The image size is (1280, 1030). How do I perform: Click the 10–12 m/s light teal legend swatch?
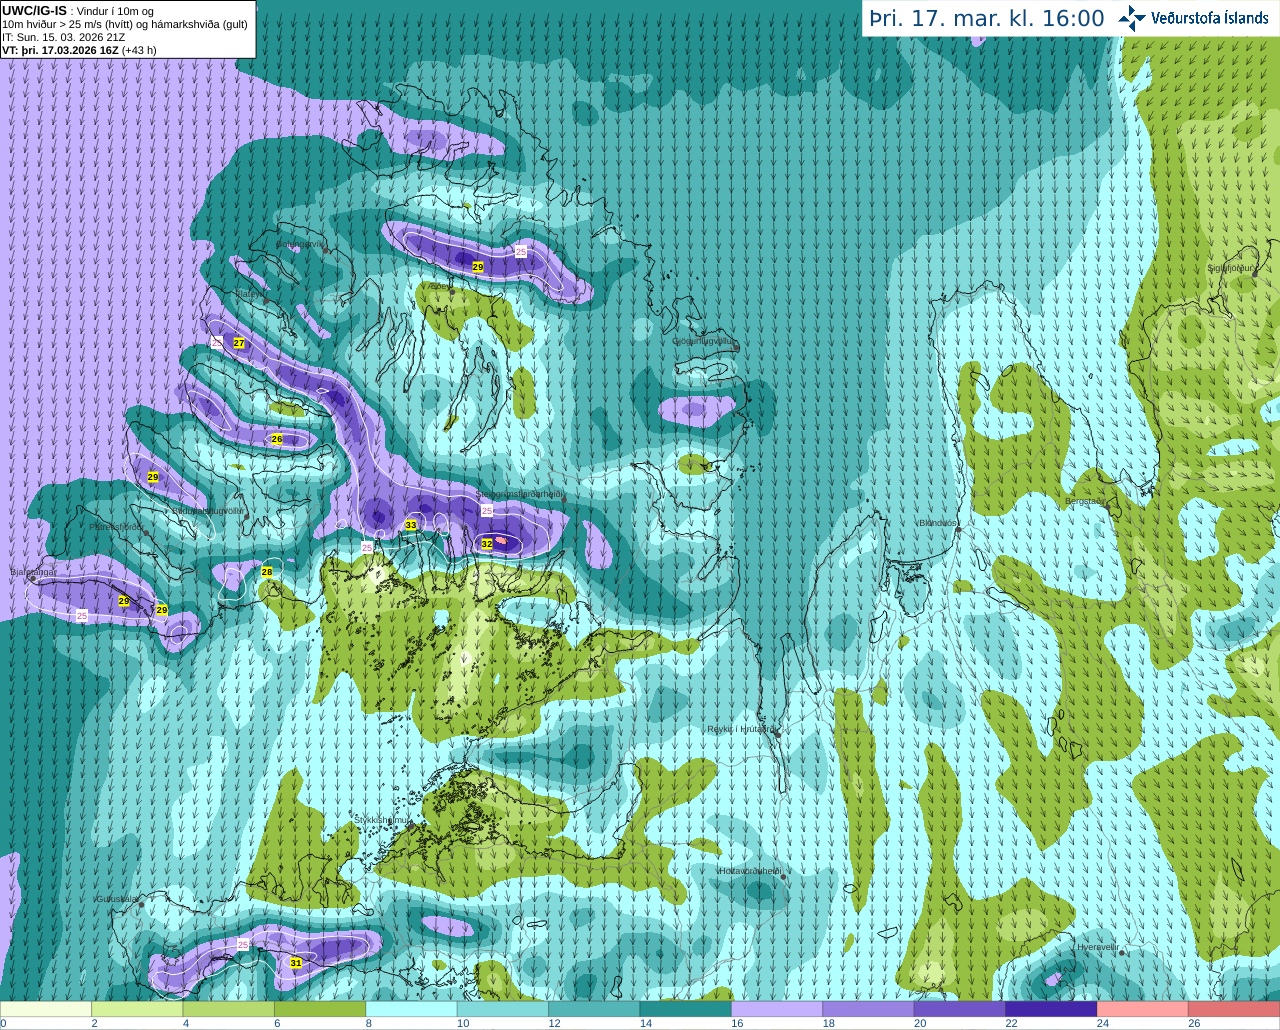[x=502, y=1009]
